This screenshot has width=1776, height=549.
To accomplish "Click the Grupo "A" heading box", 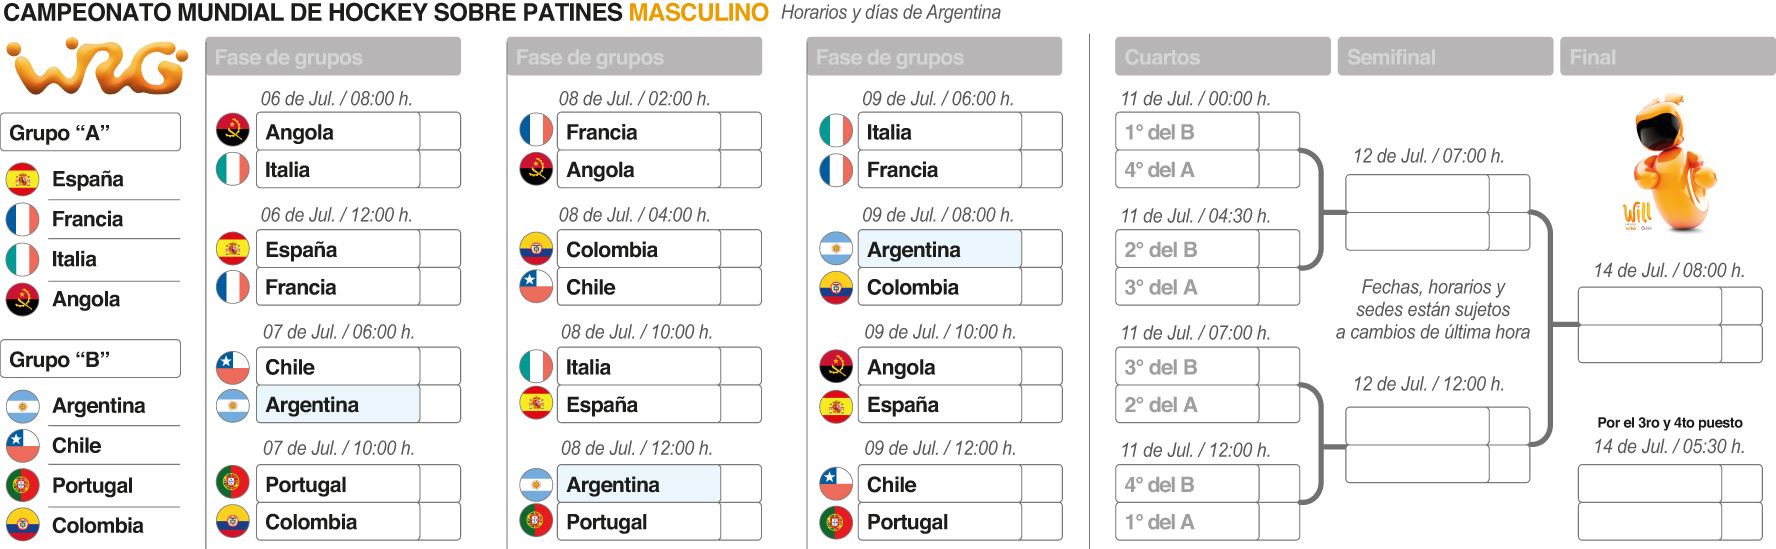I will [x=91, y=132].
